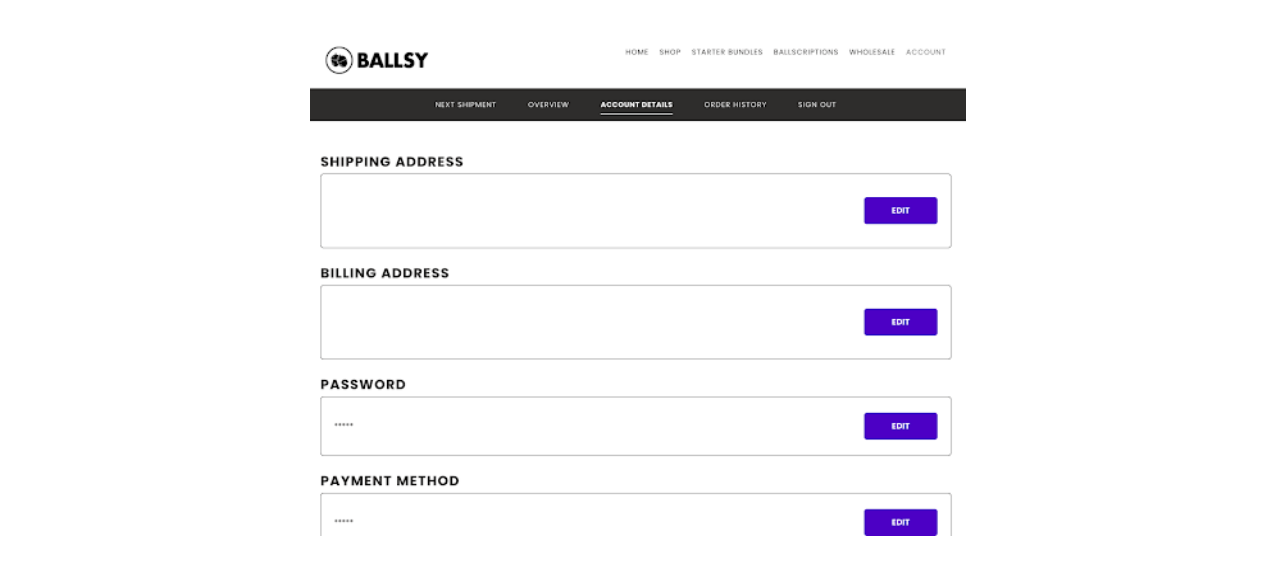Click the masked payment method field
Image resolution: width=1284 pixels, height=576 pixels.
click(x=636, y=515)
